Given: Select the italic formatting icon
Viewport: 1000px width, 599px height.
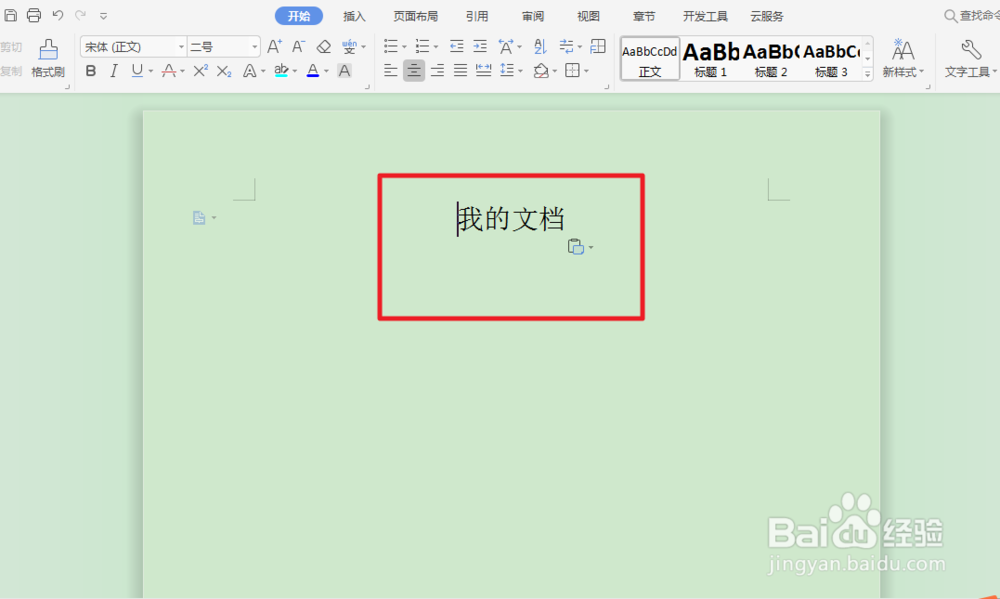Looking at the screenshot, I should click(x=114, y=70).
